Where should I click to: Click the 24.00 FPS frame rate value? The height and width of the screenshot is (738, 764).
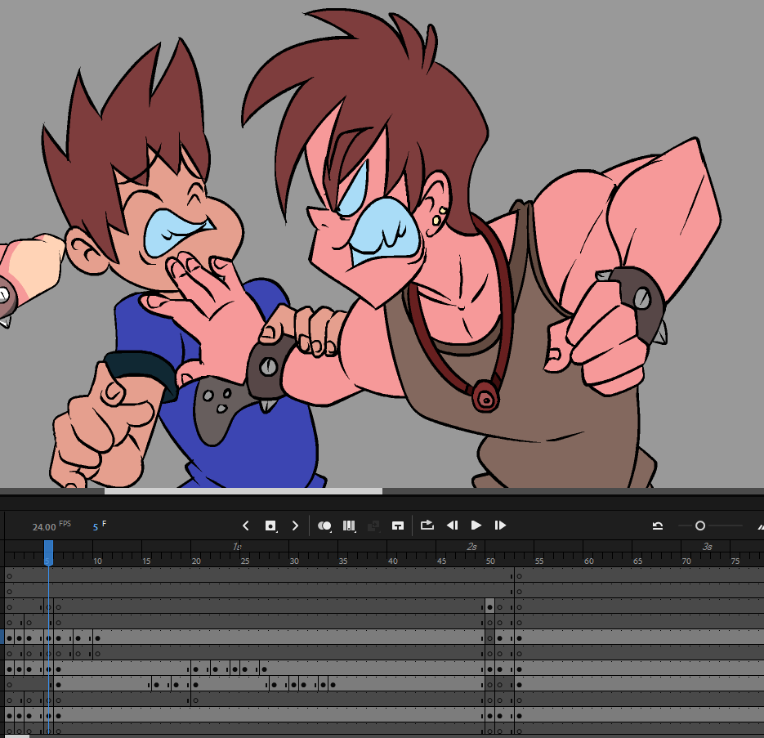[x=44, y=527]
